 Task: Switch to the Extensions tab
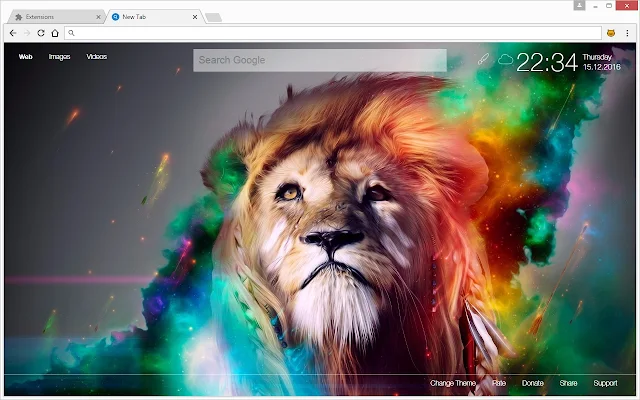[x=56, y=17]
